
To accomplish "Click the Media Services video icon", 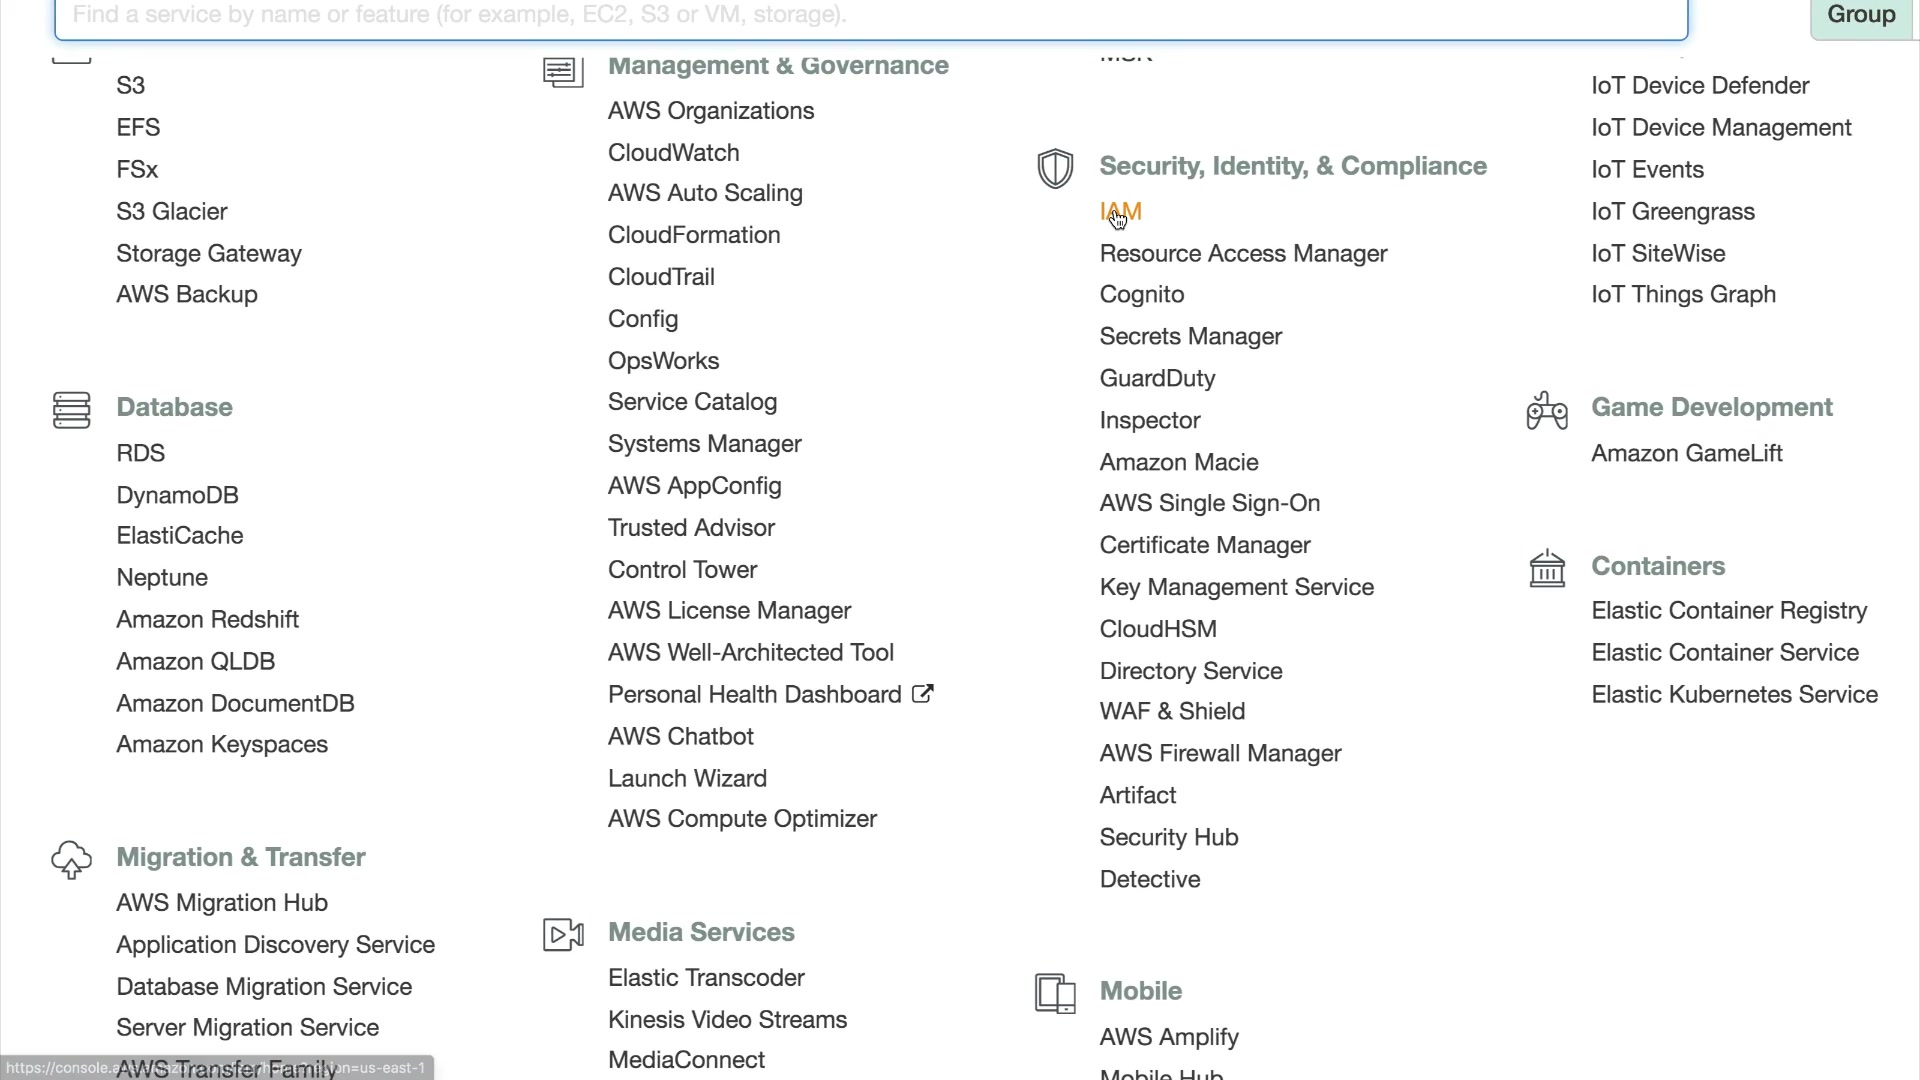I will (563, 934).
